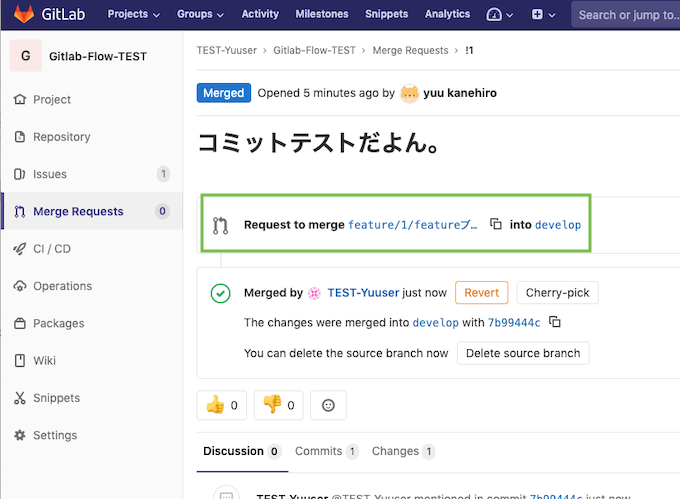Open the dashboard gauge icon dropdown
Viewport: 680px width, 499px height.
pos(499,15)
